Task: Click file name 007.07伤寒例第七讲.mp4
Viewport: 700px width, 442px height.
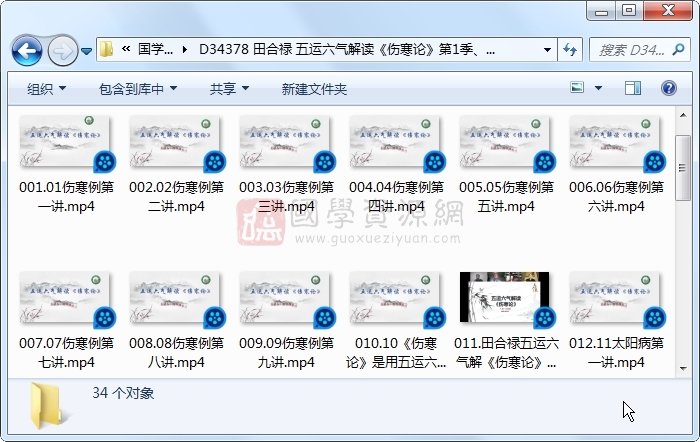Action: (x=66, y=352)
